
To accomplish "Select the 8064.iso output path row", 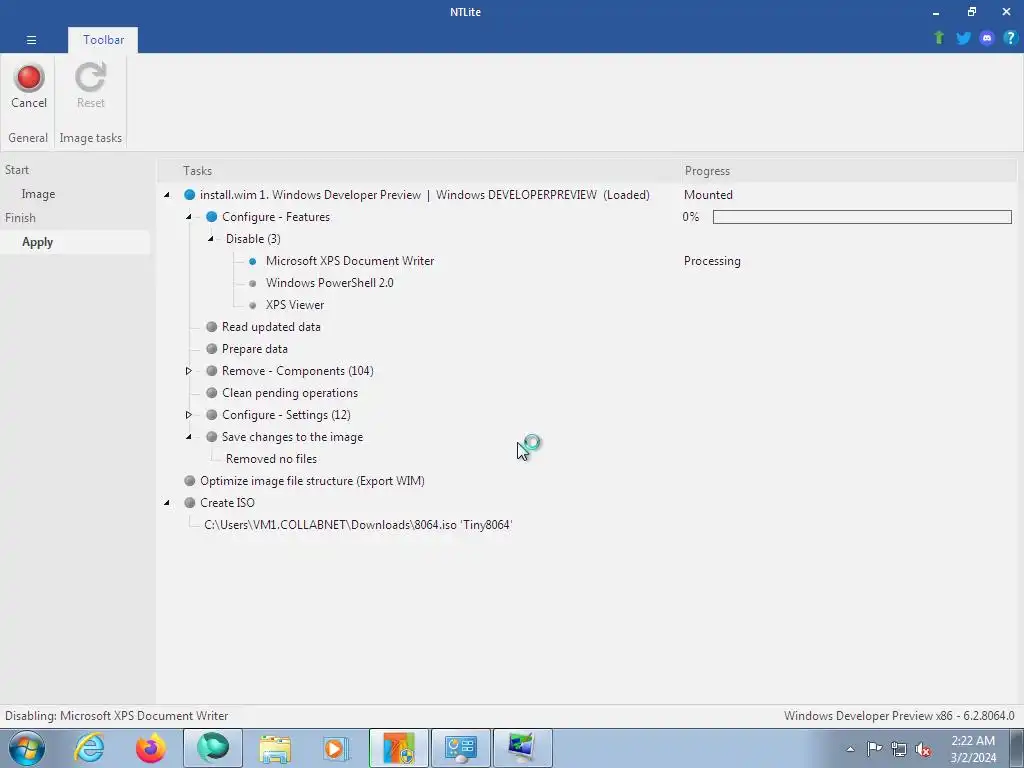I will (358, 525).
